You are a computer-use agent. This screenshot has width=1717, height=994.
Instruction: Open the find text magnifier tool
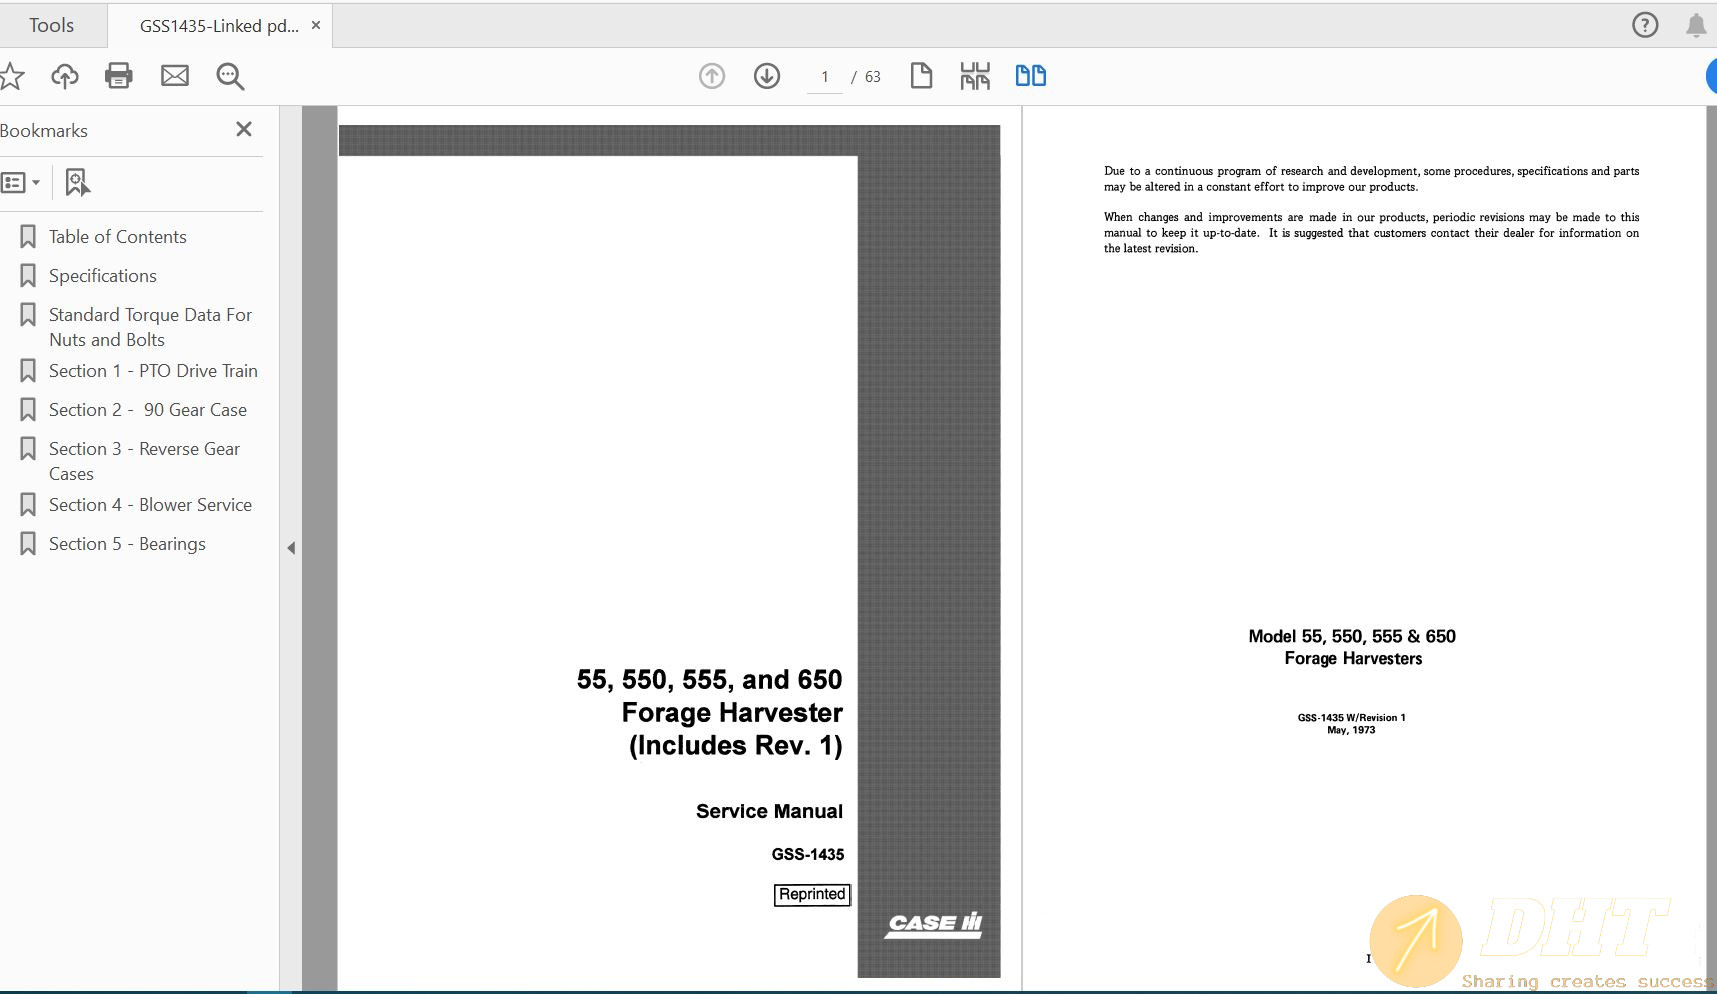pos(230,76)
